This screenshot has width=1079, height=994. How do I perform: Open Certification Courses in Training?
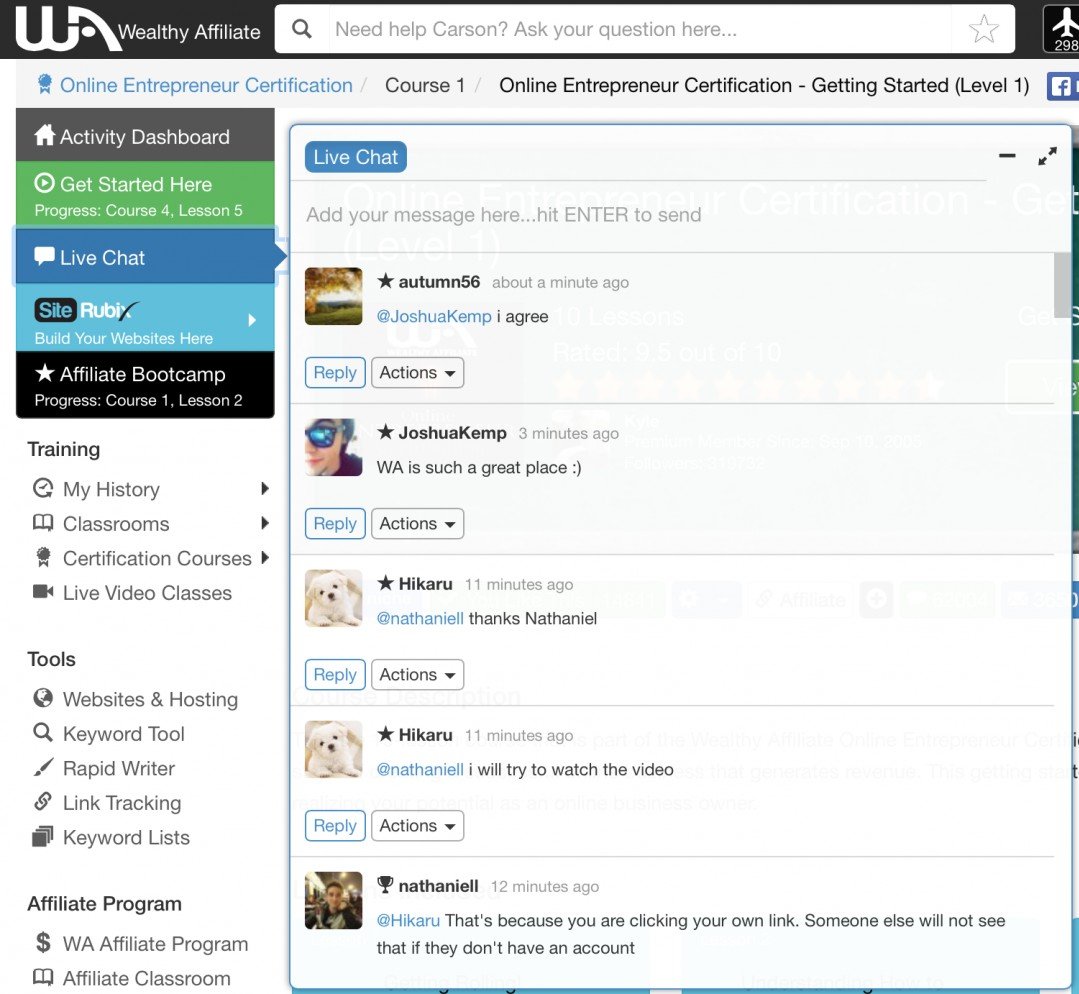(157, 558)
